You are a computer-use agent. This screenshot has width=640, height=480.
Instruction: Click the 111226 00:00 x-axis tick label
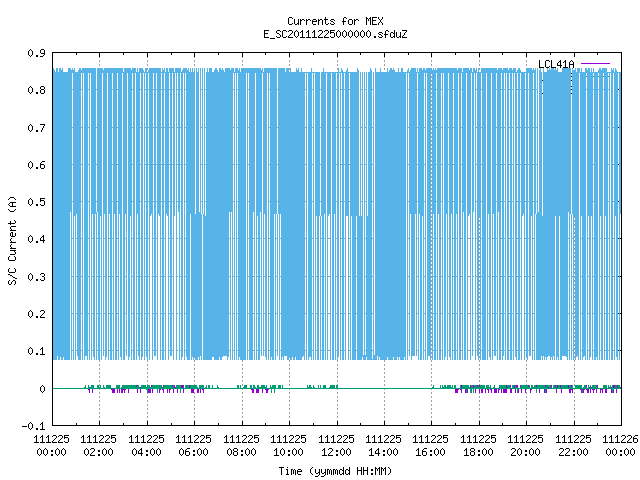point(620,446)
